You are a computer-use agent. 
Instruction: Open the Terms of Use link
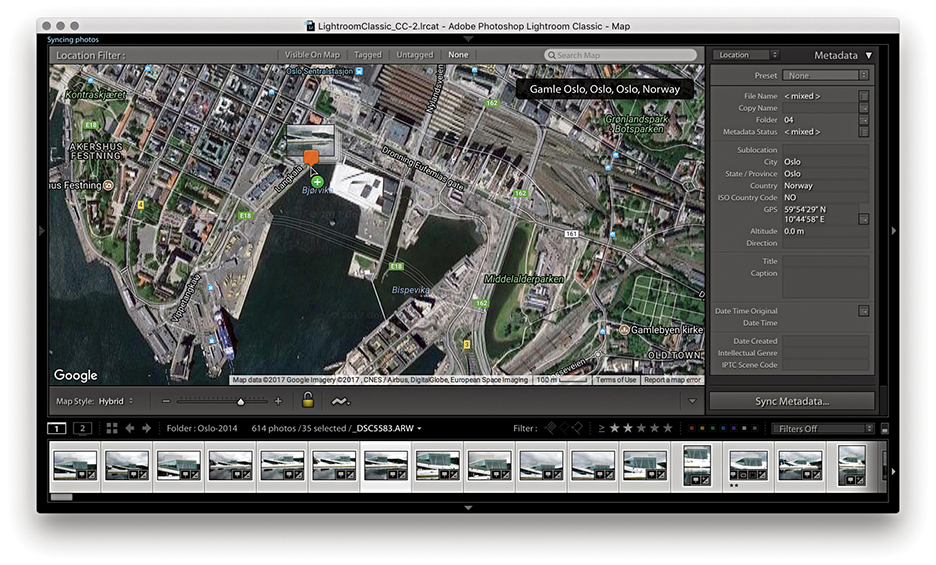pyautogui.click(x=615, y=380)
